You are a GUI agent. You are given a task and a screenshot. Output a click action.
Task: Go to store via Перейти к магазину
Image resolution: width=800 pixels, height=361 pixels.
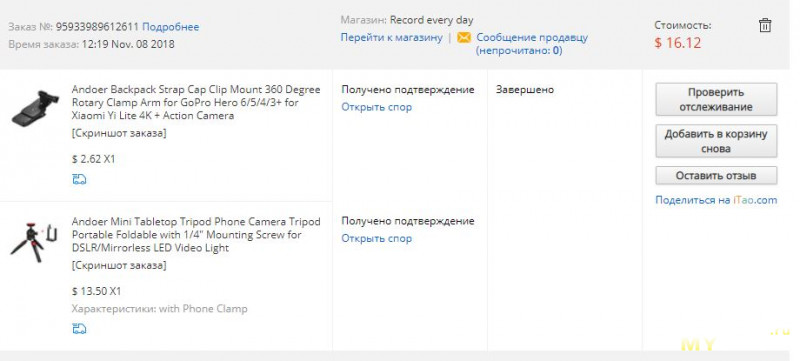pyautogui.click(x=391, y=37)
